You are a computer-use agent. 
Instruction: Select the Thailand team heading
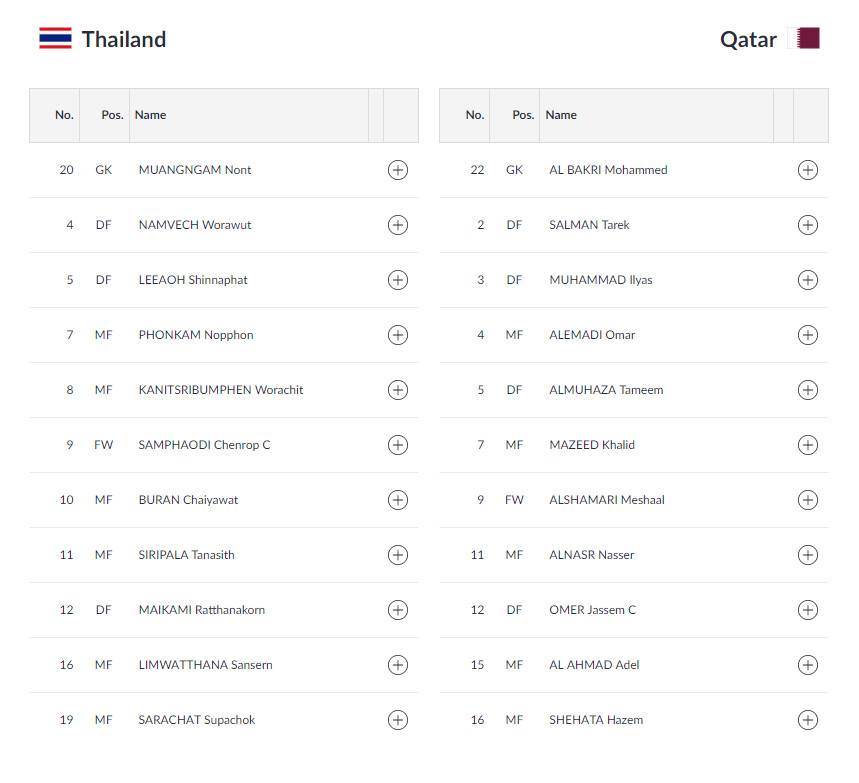click(124, 39)
